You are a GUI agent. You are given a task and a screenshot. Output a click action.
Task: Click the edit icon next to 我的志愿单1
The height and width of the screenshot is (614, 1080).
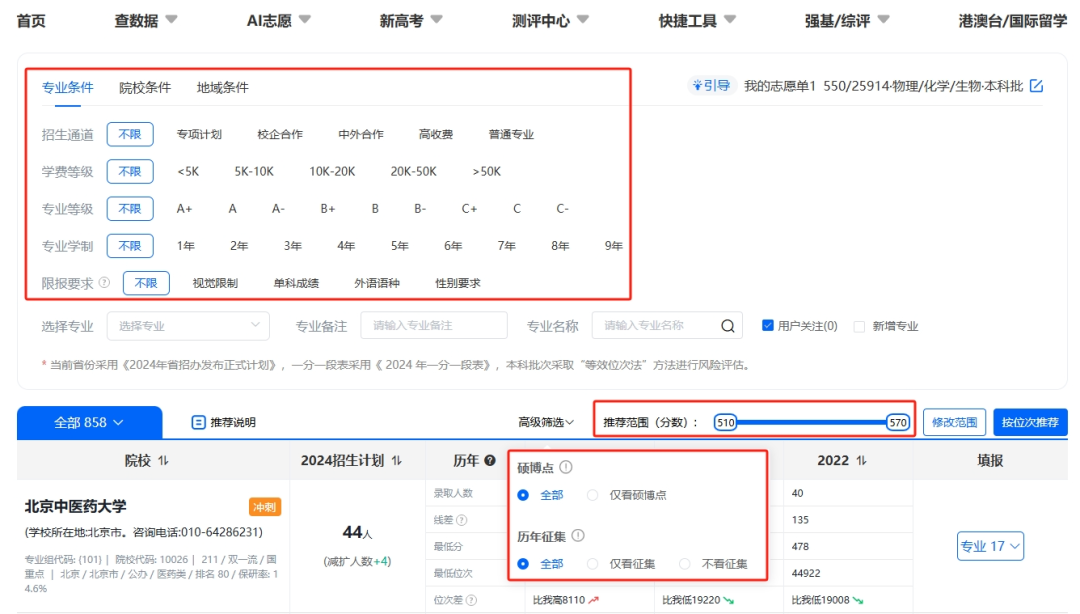(1036, 85)
